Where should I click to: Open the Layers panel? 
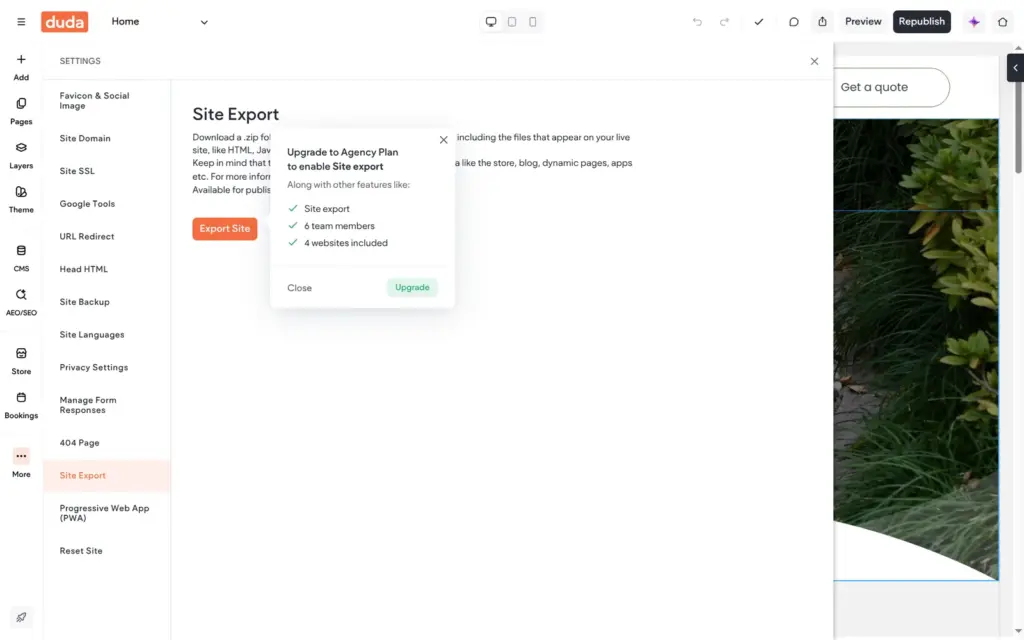(x=21, y=156)
